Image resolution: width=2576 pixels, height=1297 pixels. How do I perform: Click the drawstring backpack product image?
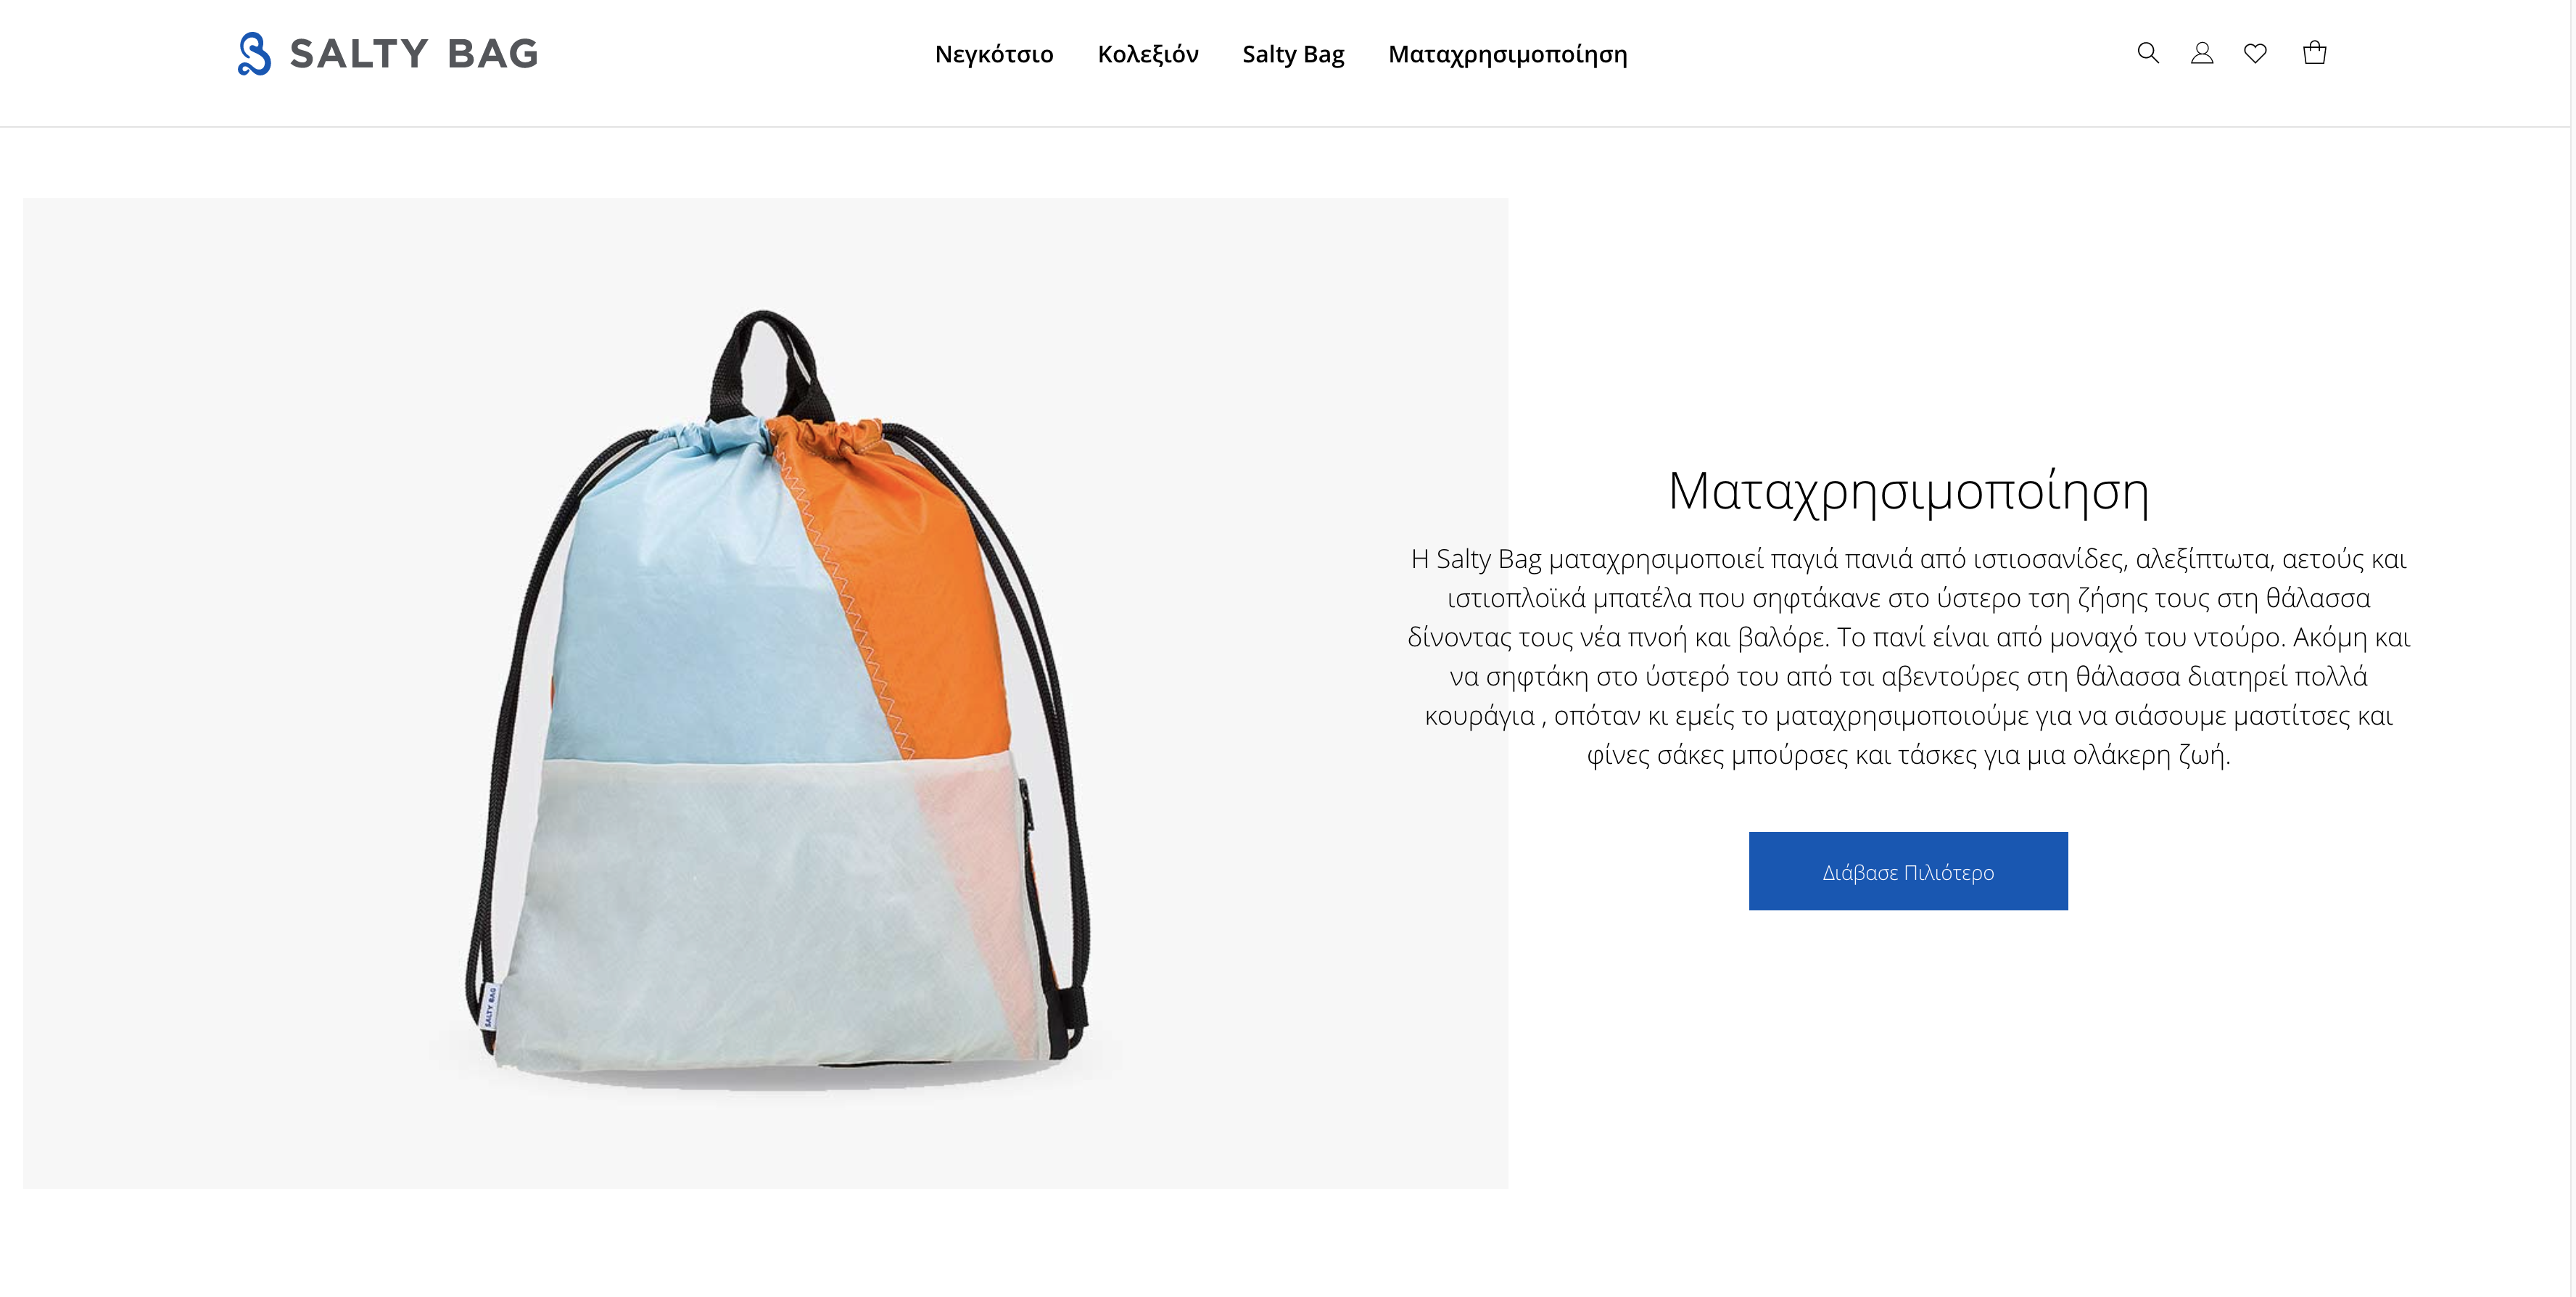(x=765, y=693)
